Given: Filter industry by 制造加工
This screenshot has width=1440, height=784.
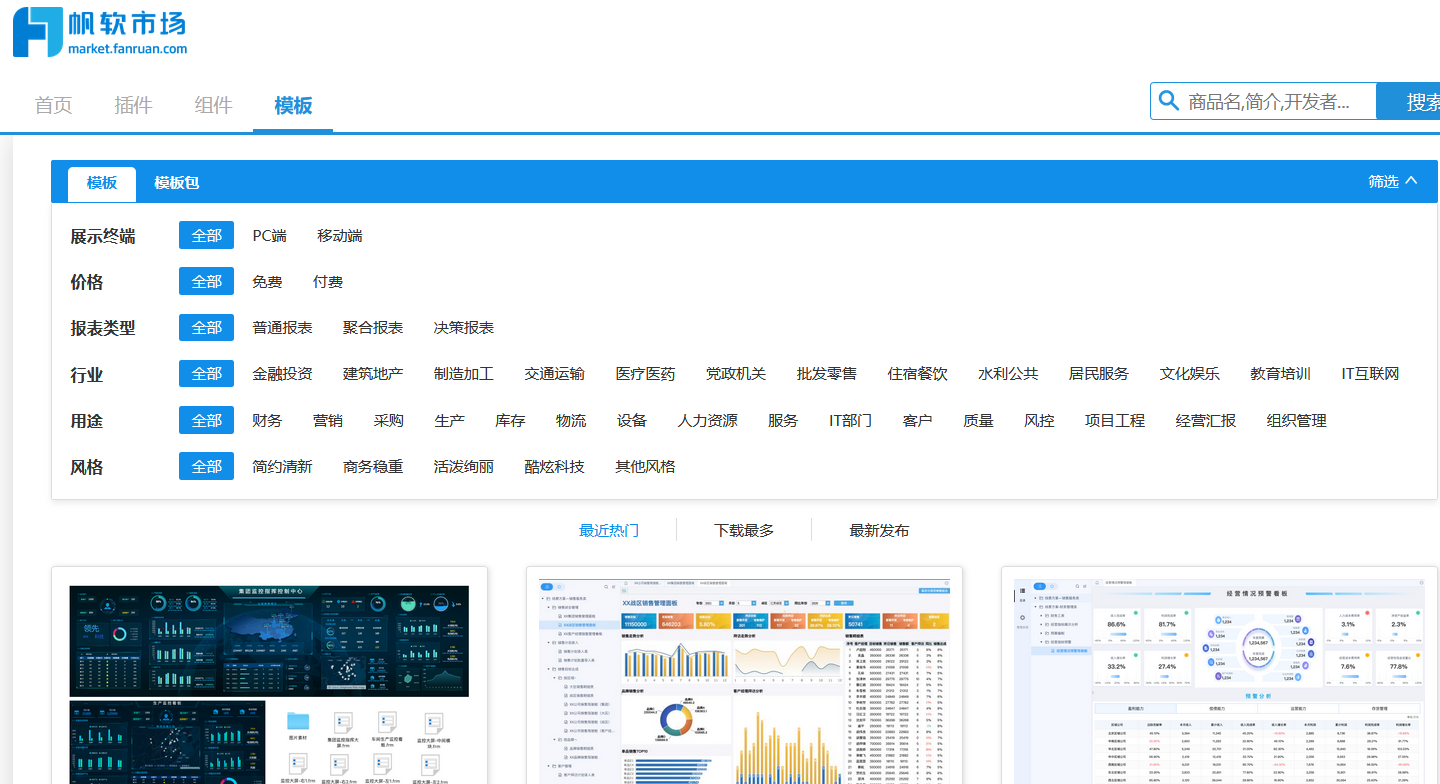Looking at the screenshot, I should (464, 374).
